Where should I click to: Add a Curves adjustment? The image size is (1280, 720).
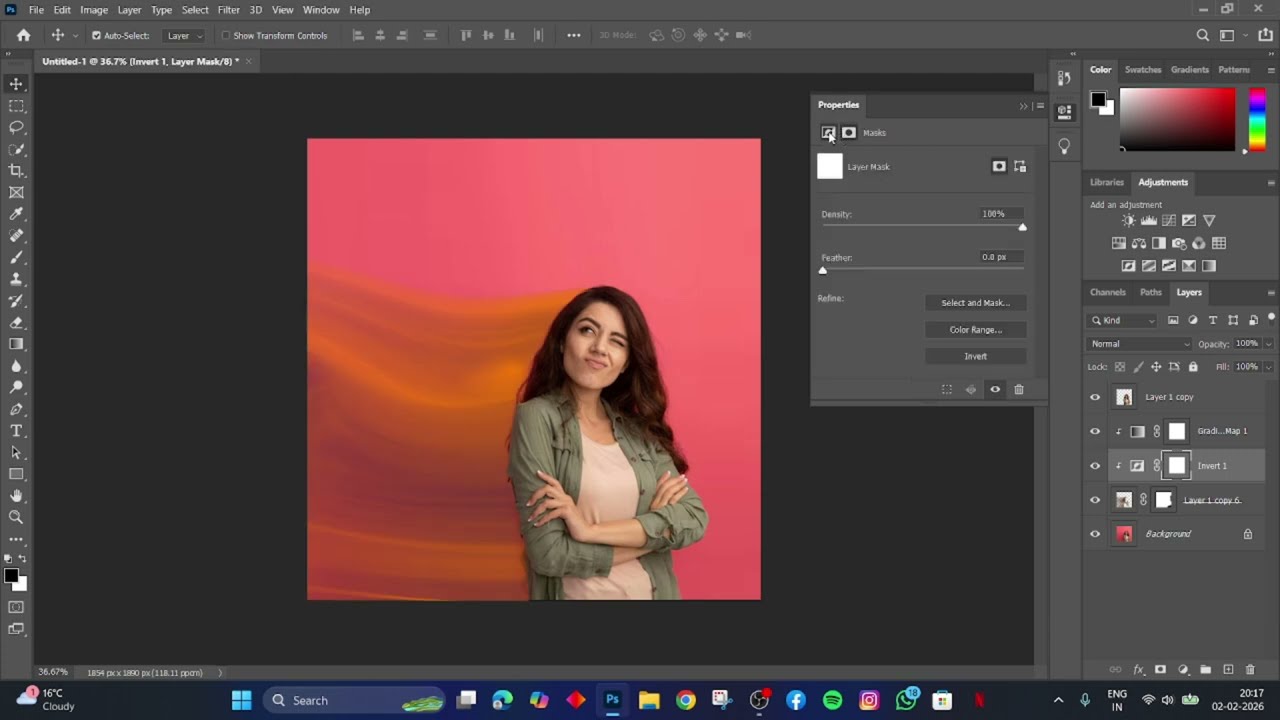point(1169,220)
